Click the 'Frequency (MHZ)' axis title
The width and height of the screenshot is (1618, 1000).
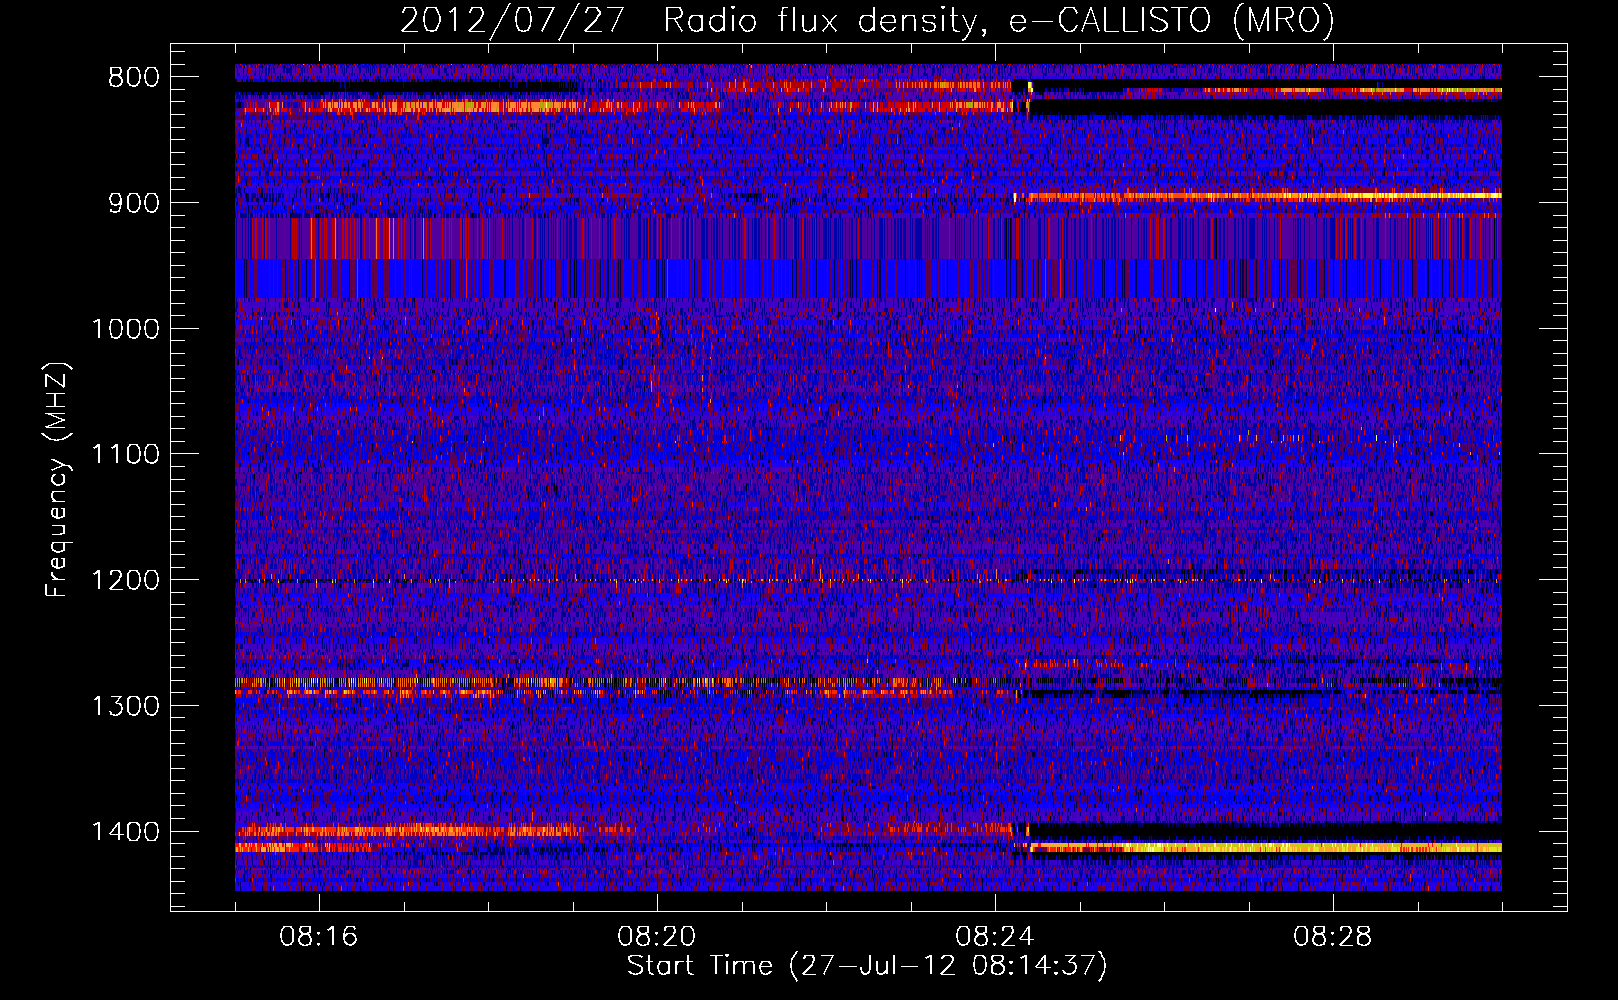click(x=58, y=479)
